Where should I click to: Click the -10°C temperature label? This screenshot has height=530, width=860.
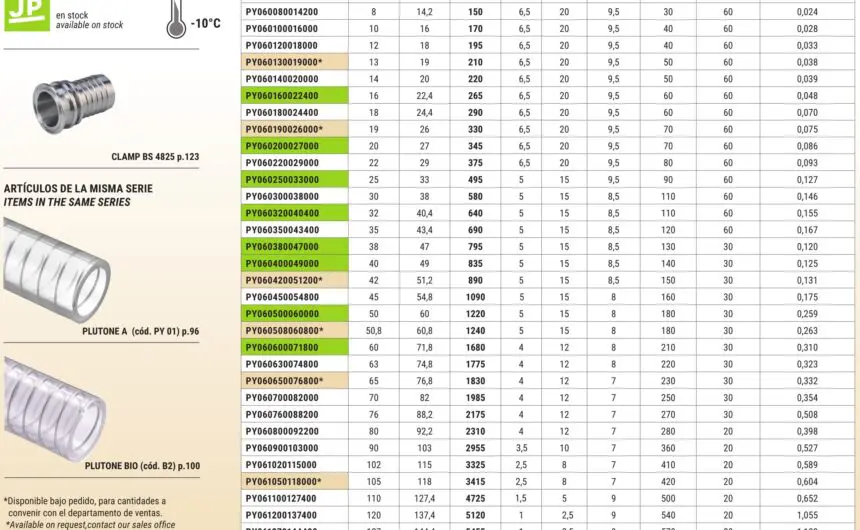click(x=207, y=23)
